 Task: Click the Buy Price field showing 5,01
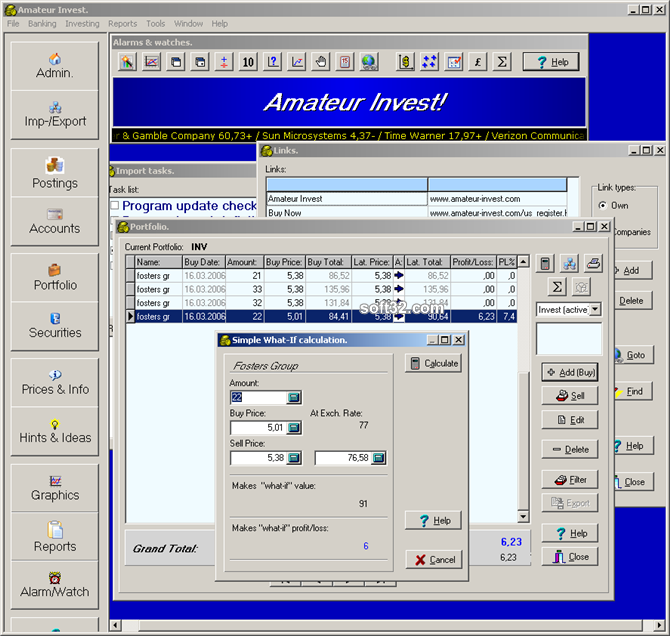[259, 428]
